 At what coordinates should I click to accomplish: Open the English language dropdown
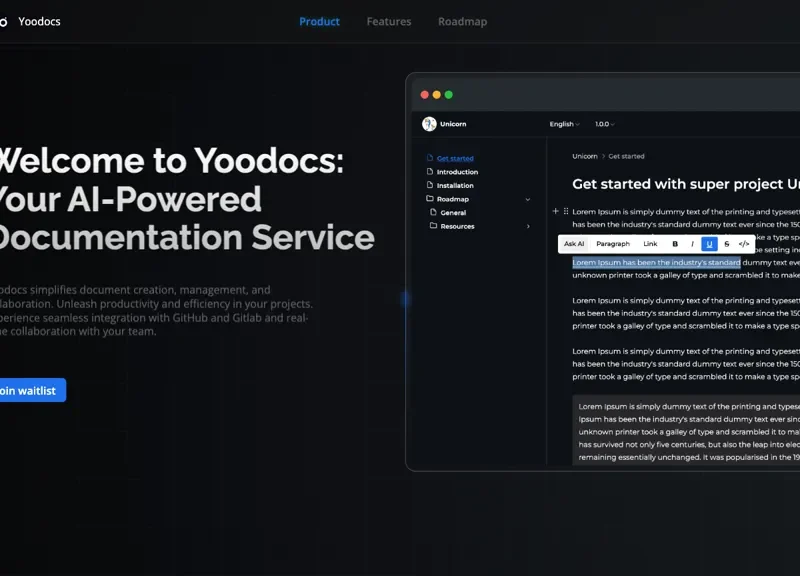pyautogui.click(x=563, y=123)
